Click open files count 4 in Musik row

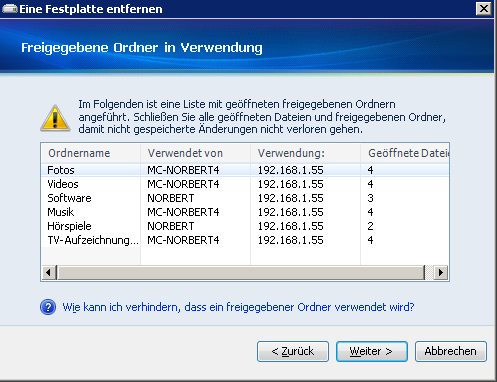[x=370, y=212]
